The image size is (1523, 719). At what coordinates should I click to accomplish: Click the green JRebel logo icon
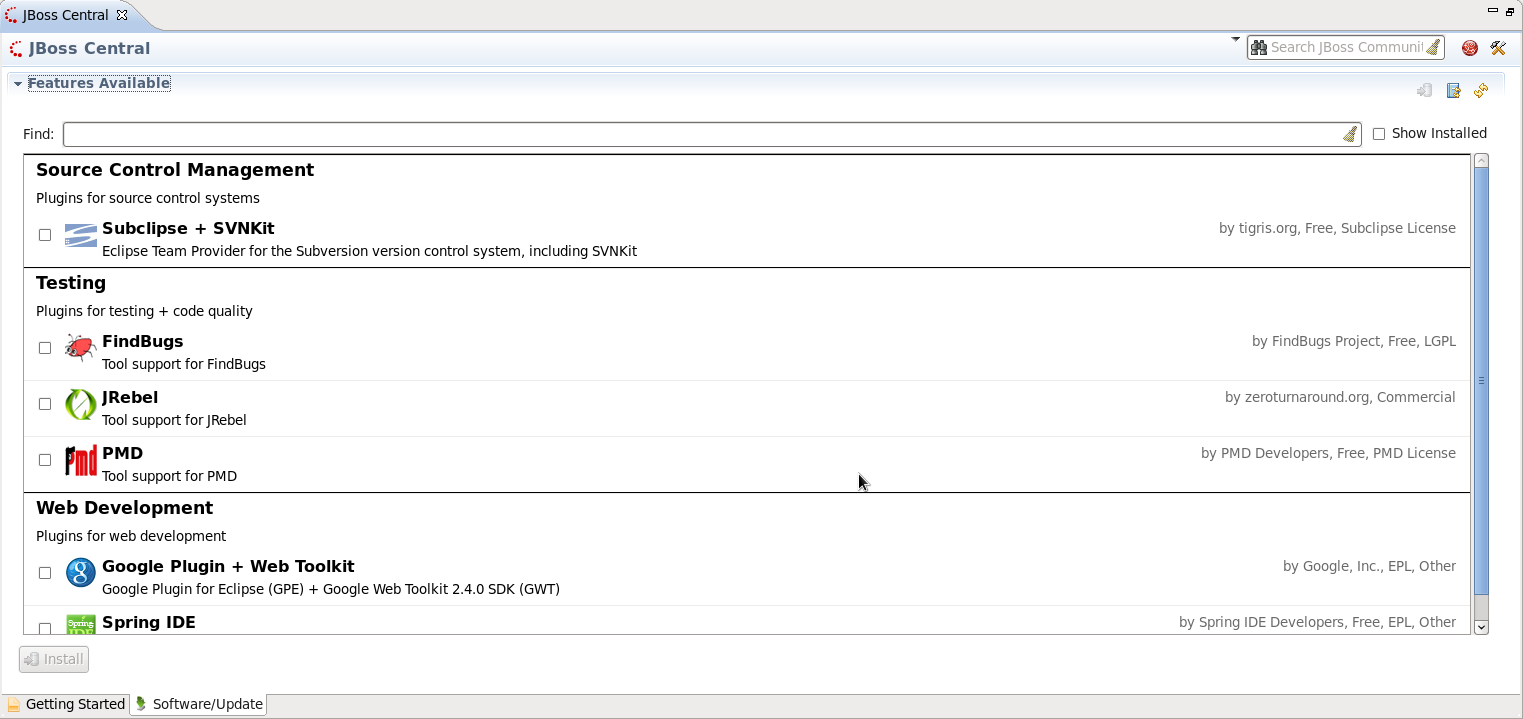tap(81, 404)
